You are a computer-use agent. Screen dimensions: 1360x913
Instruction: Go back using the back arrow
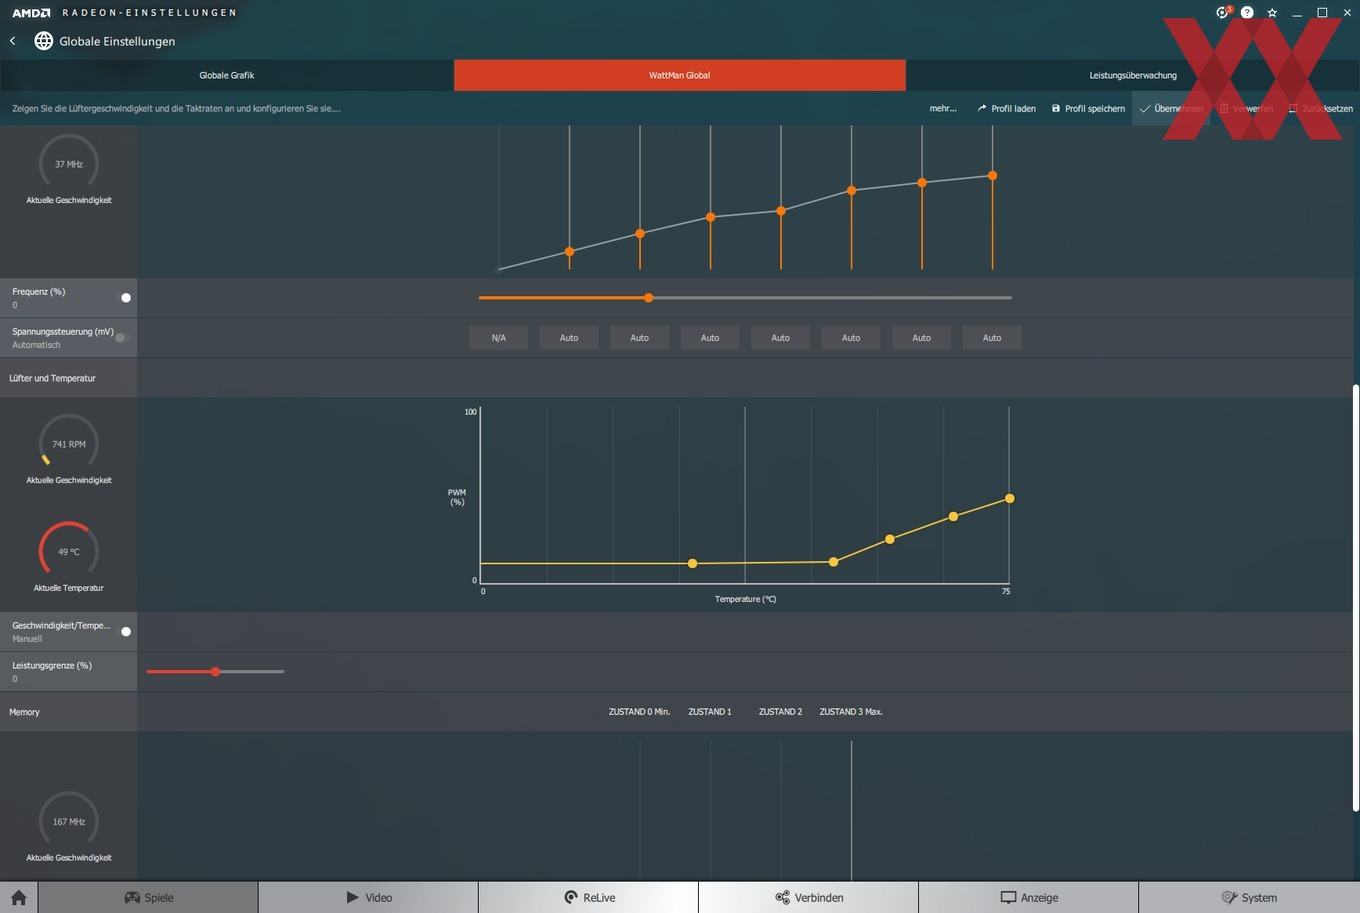point(13,41)
